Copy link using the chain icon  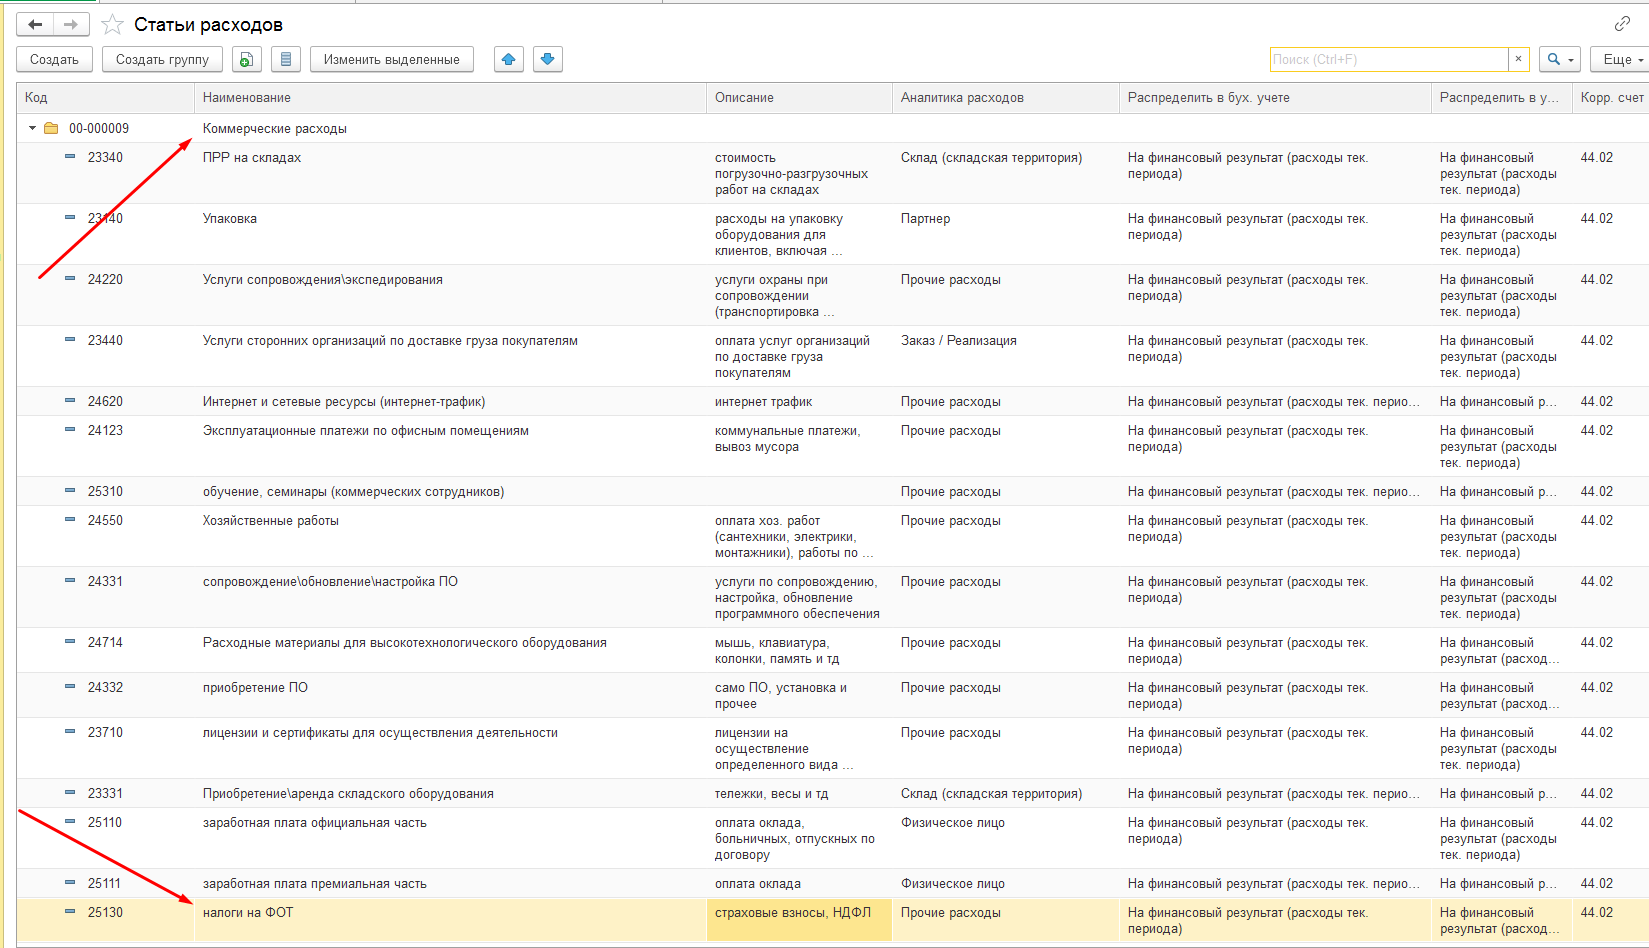(1622, 23)
